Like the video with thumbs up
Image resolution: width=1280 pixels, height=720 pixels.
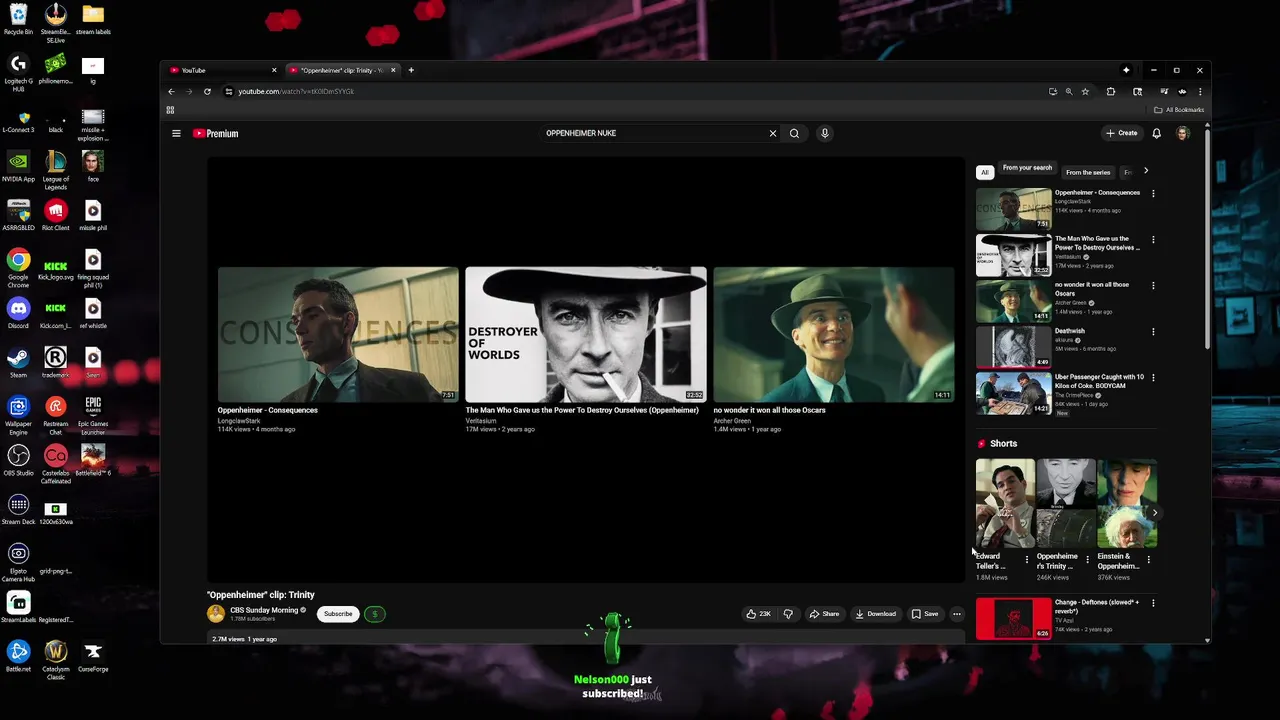pos(759,614)
